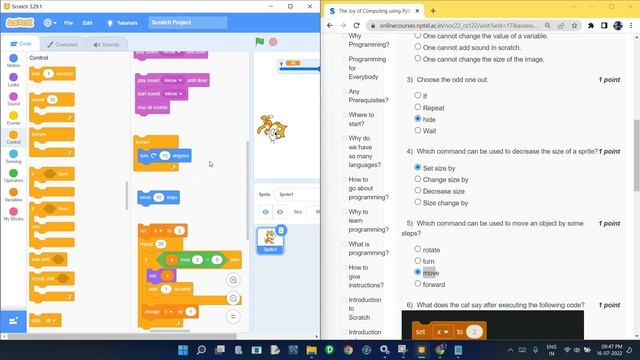Select the Control block category
The width and height of the screenshot is (640, 360).
click(13, 138)
